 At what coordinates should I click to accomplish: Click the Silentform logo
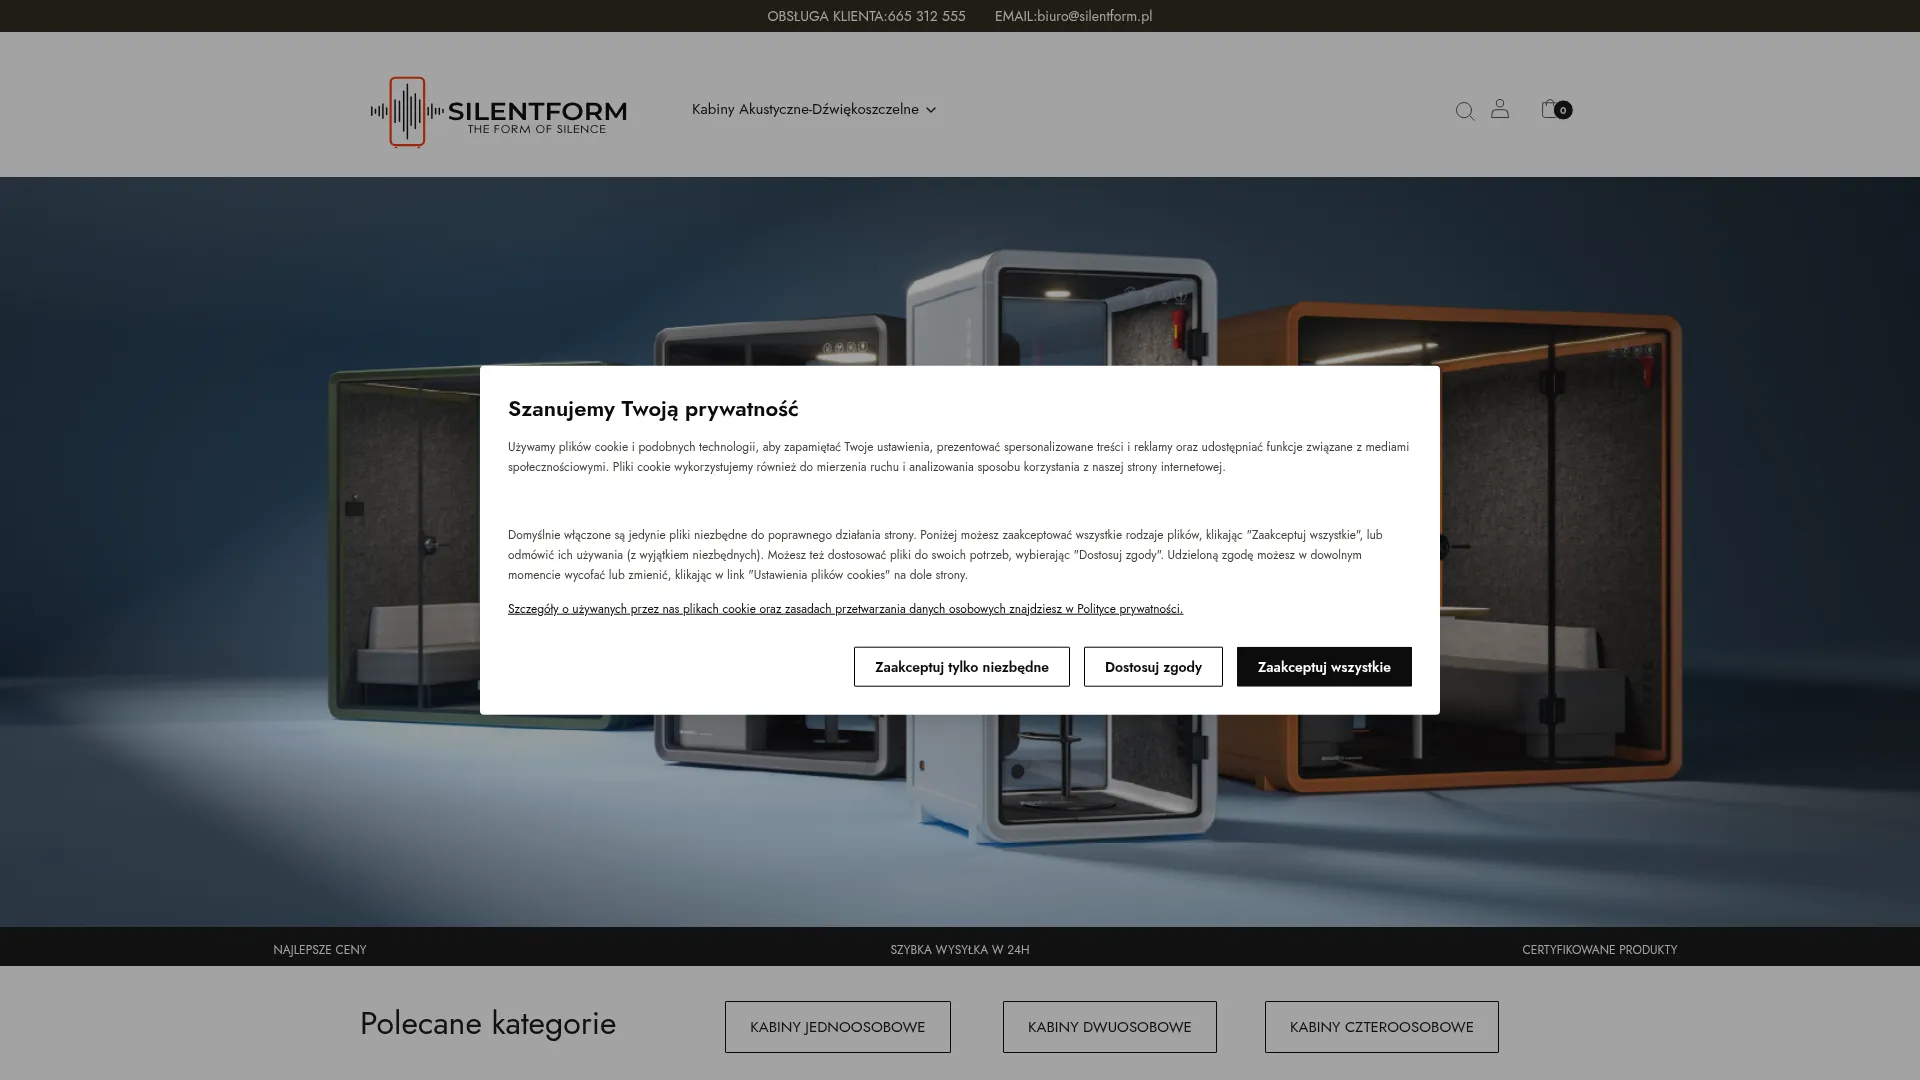[x=497, y=110]
